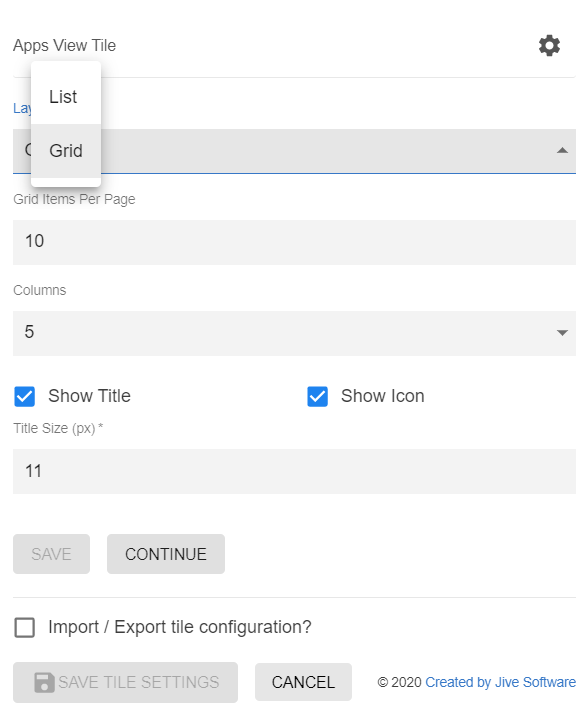Collapse the layout dropdown arrow
Viewport: 586px width, 705px height.
point(562,151)
